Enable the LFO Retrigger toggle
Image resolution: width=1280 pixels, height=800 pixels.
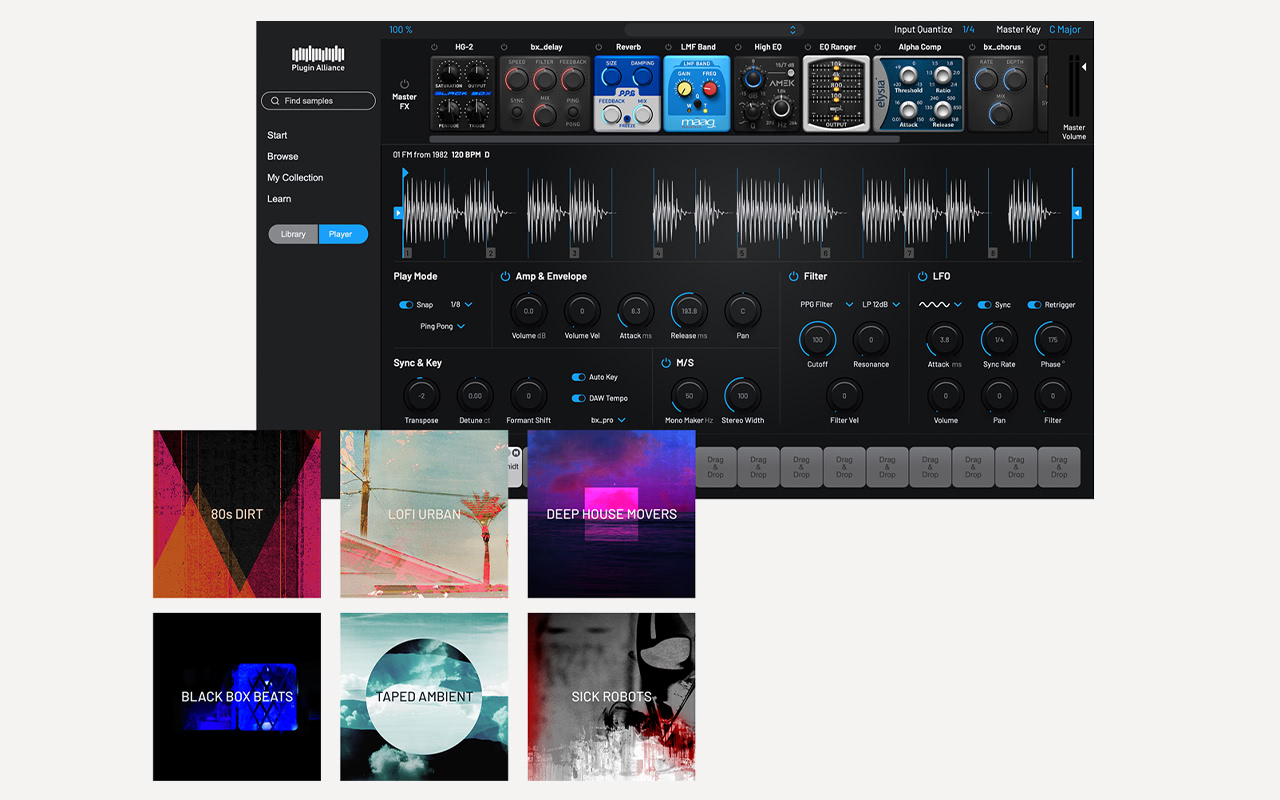pyautogui.click(x=1037, y=305)
